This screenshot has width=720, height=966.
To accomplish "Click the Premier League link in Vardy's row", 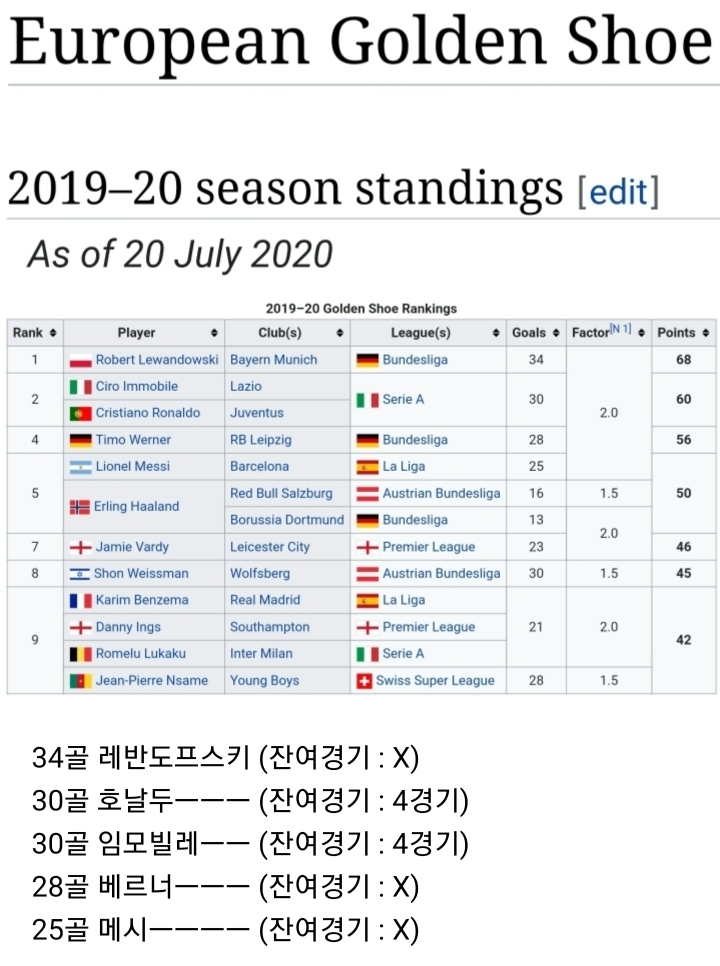I will point(428,547).
